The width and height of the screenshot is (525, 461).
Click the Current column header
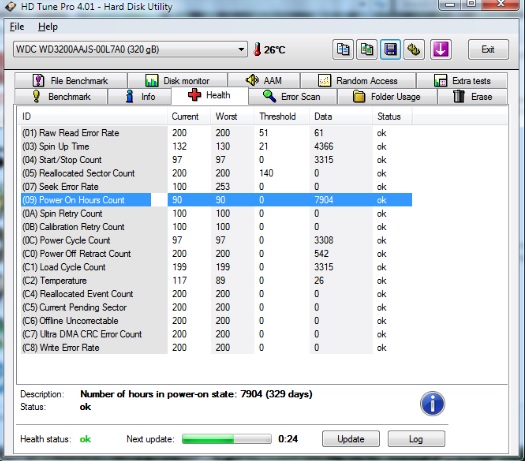189,117
